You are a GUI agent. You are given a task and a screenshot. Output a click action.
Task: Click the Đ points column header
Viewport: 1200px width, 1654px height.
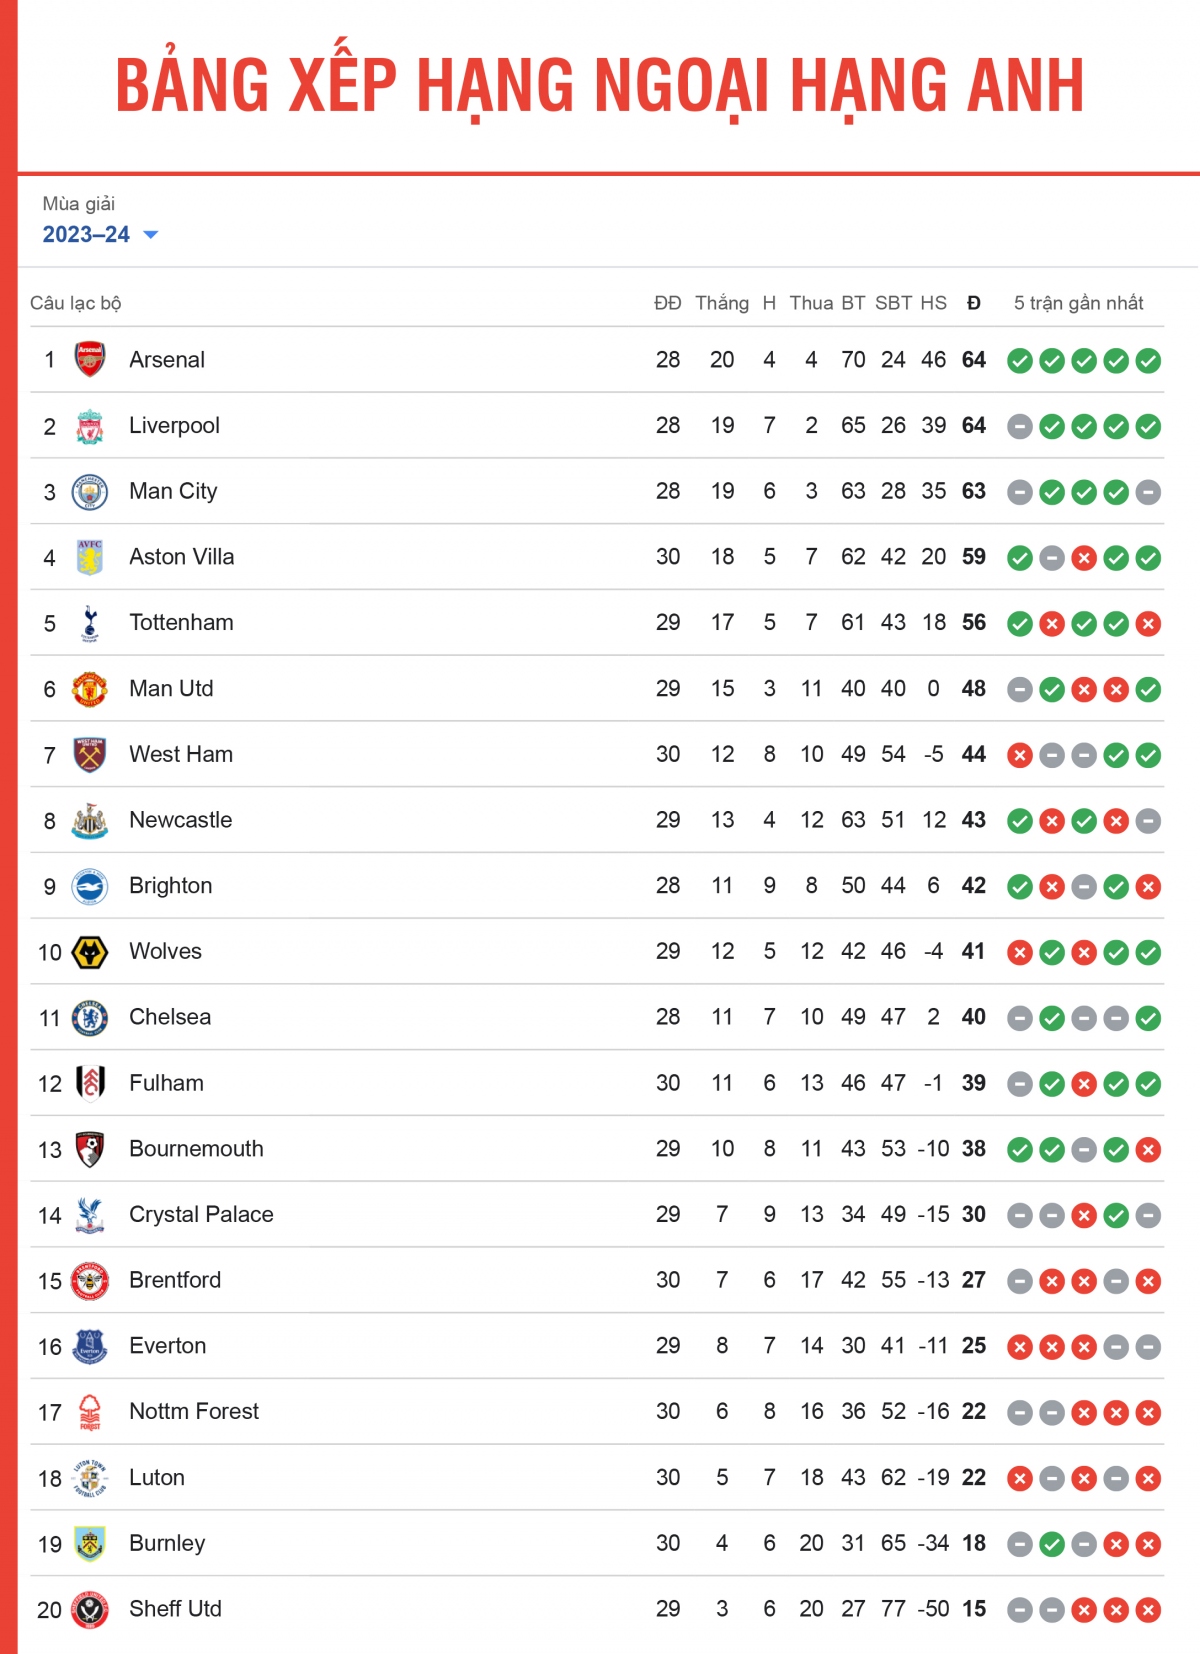pos(974,303)
